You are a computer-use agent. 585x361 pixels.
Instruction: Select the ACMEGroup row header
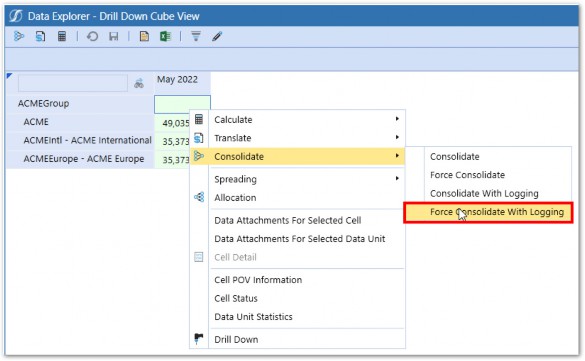pos(80,104)
